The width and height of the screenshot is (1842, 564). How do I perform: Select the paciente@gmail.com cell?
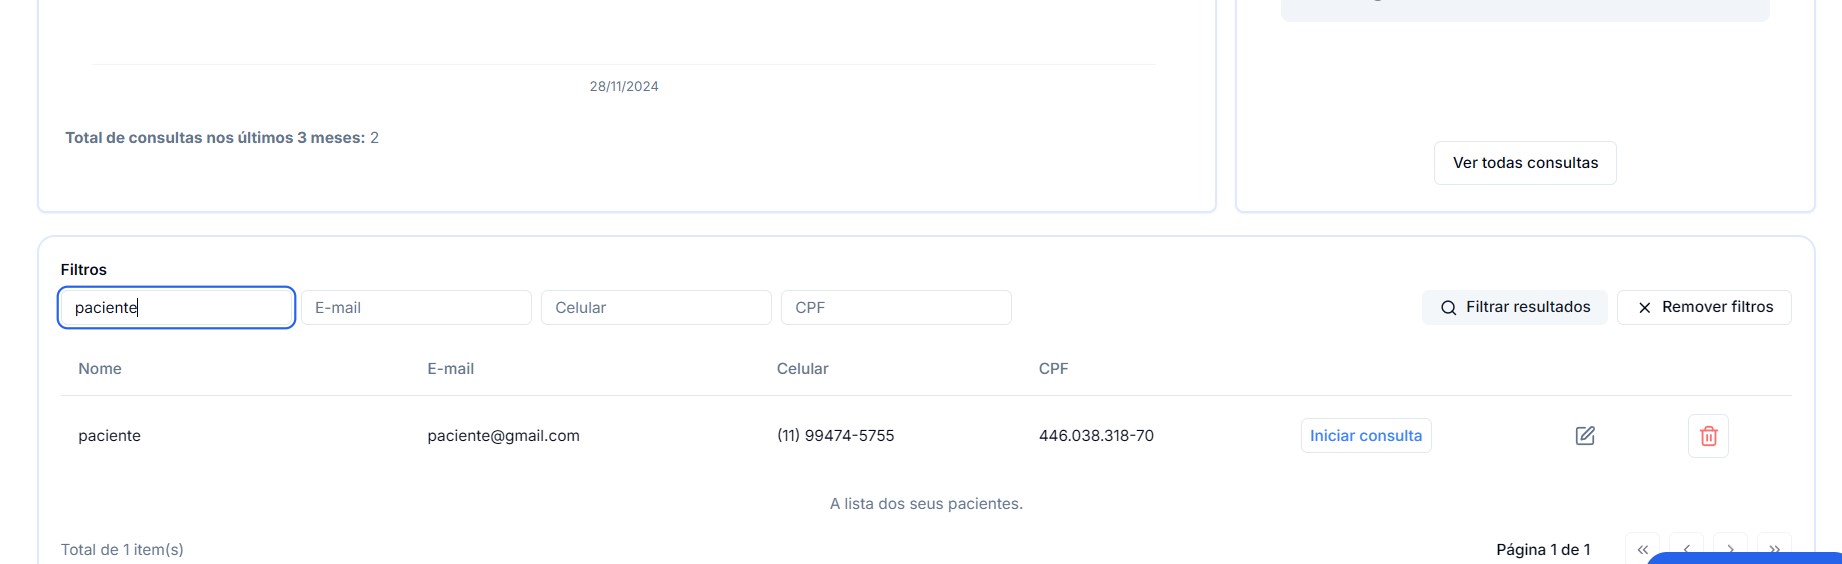point(503,436)
